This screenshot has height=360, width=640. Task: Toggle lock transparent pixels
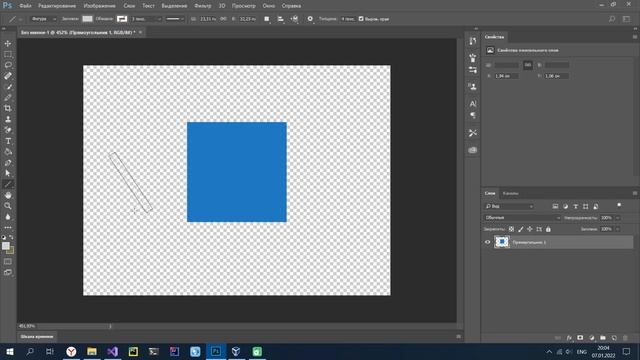pyautogui.click(x=511, y=229)
